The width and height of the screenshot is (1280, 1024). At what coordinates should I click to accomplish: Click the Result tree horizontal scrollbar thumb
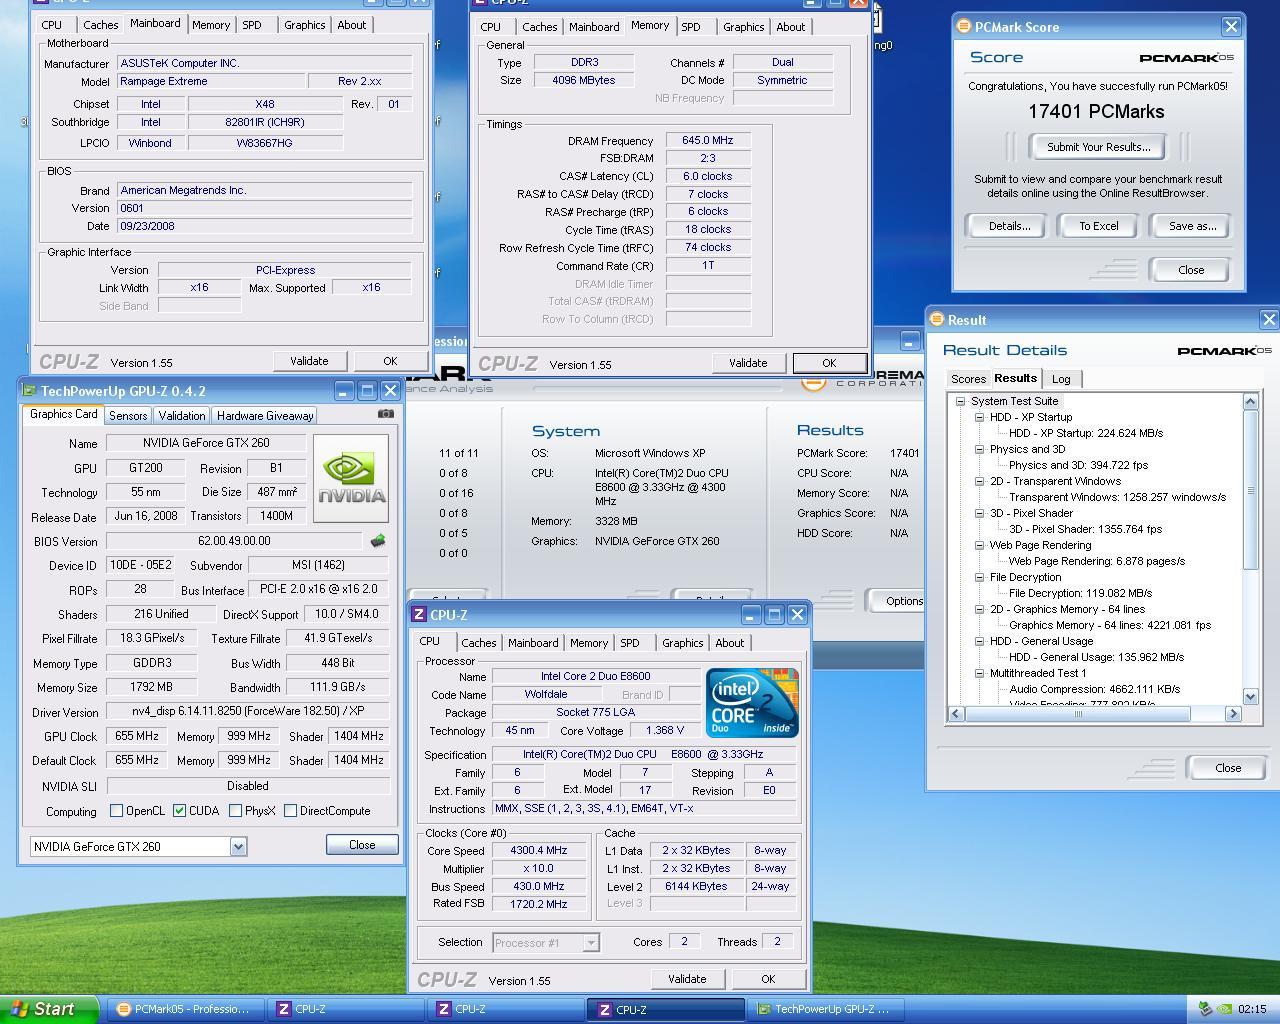click(x=1079, y=713)
